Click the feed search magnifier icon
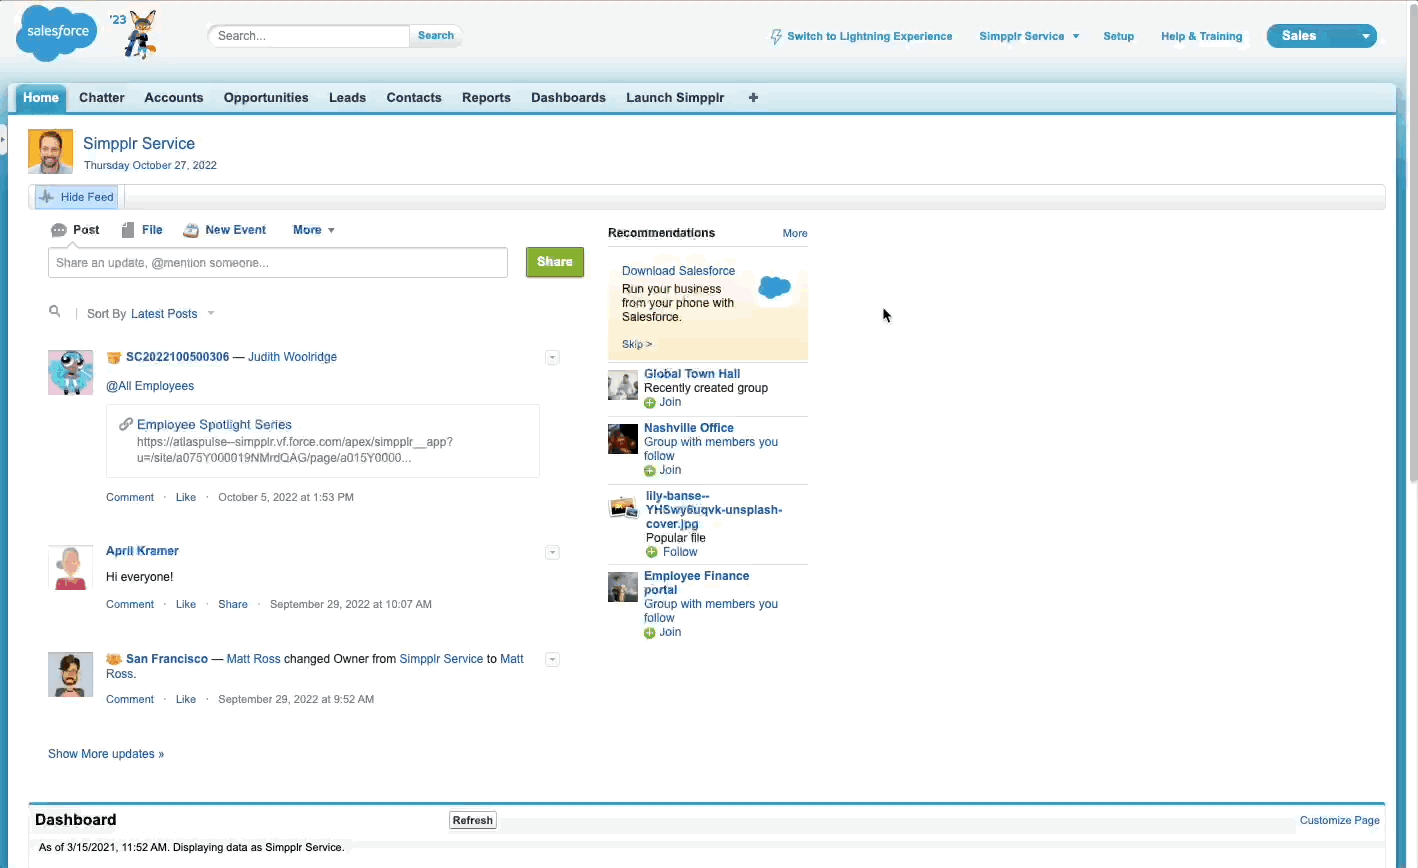Viewport: 1418px width, 868px height. pyautogui.click(x=55, y=312)
